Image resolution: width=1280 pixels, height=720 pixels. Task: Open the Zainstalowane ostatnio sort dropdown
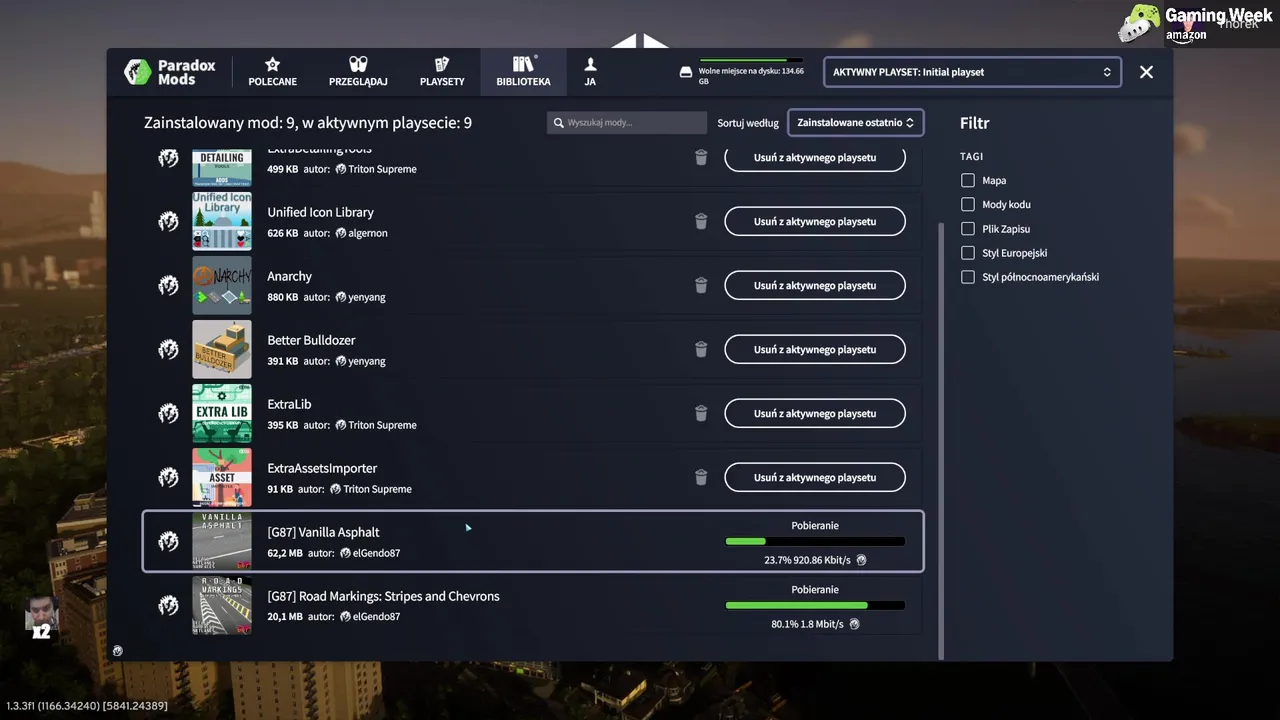tap(855, 123)
